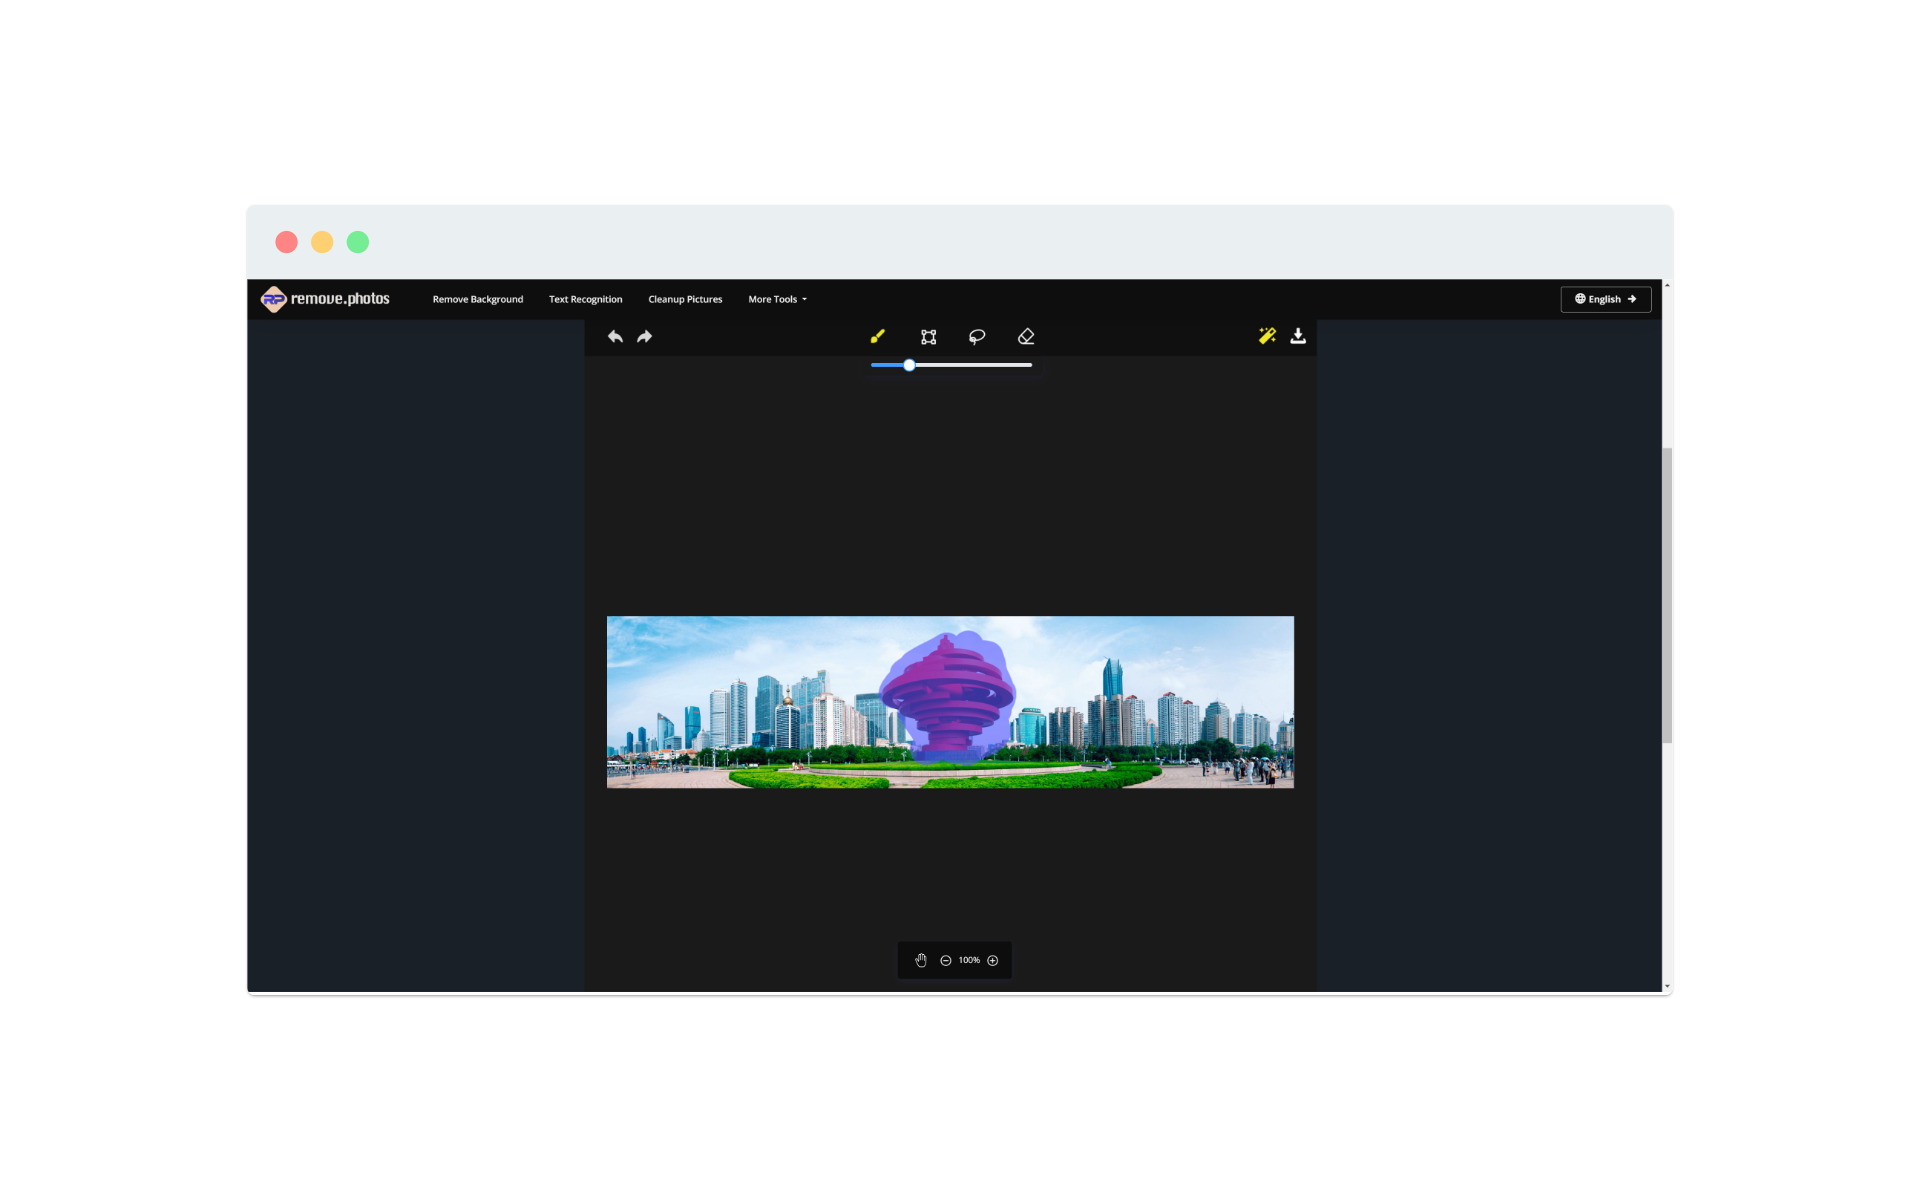The height and width of the screenshot is (1200, 1920).
Task: Zoom out with the minus icon
Action: coord(945,960)
